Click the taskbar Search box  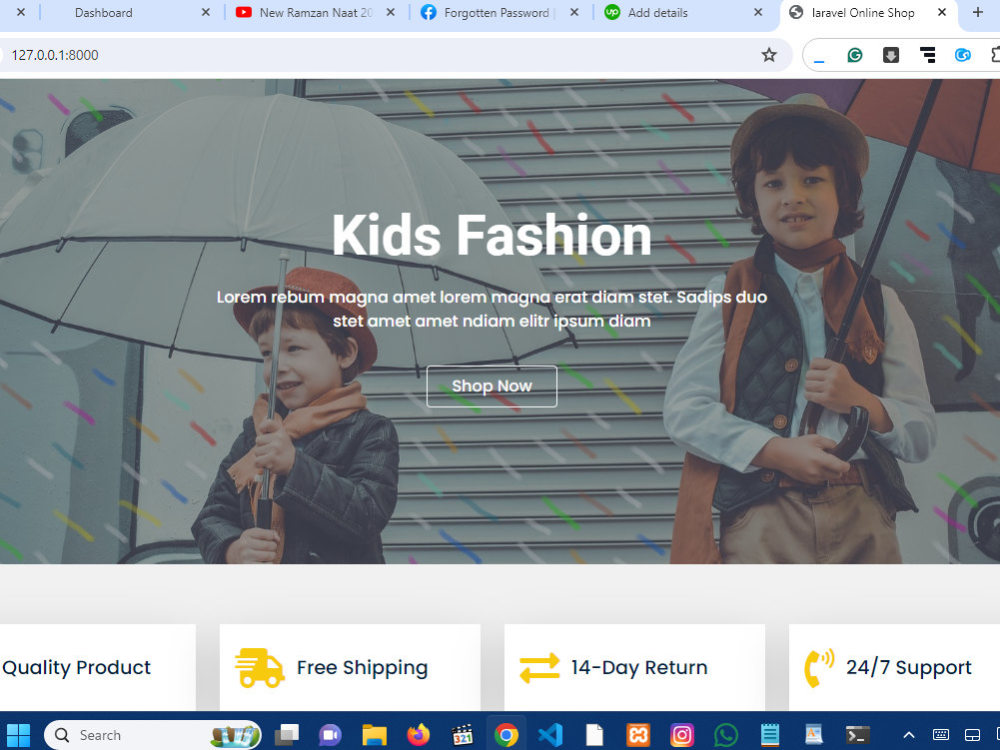152,735
